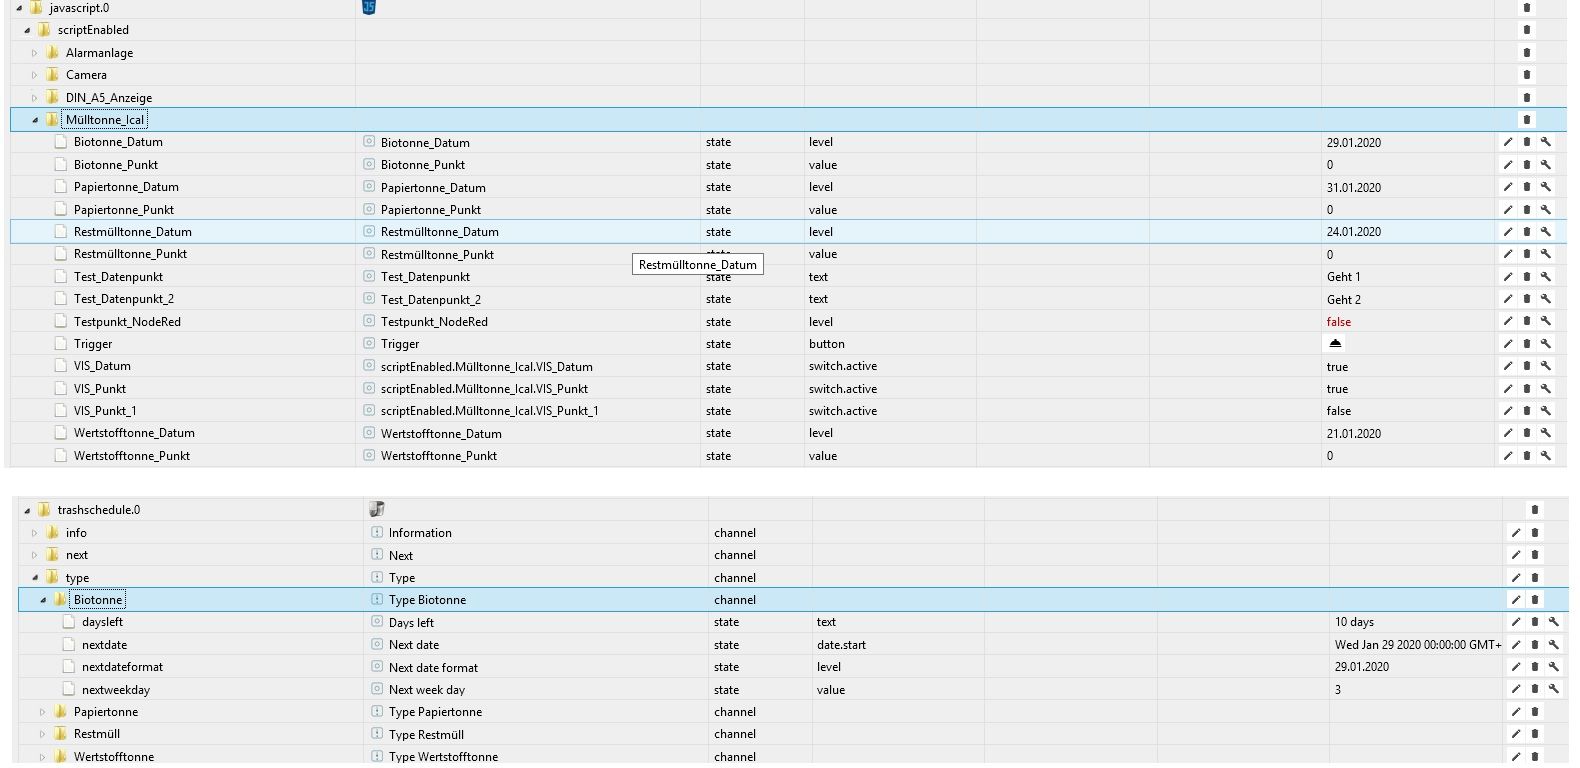Edit the Biotonne_Datum object with pencil icon
The height and width of the screenshot is (768, 1580).
coord(1508,142)
